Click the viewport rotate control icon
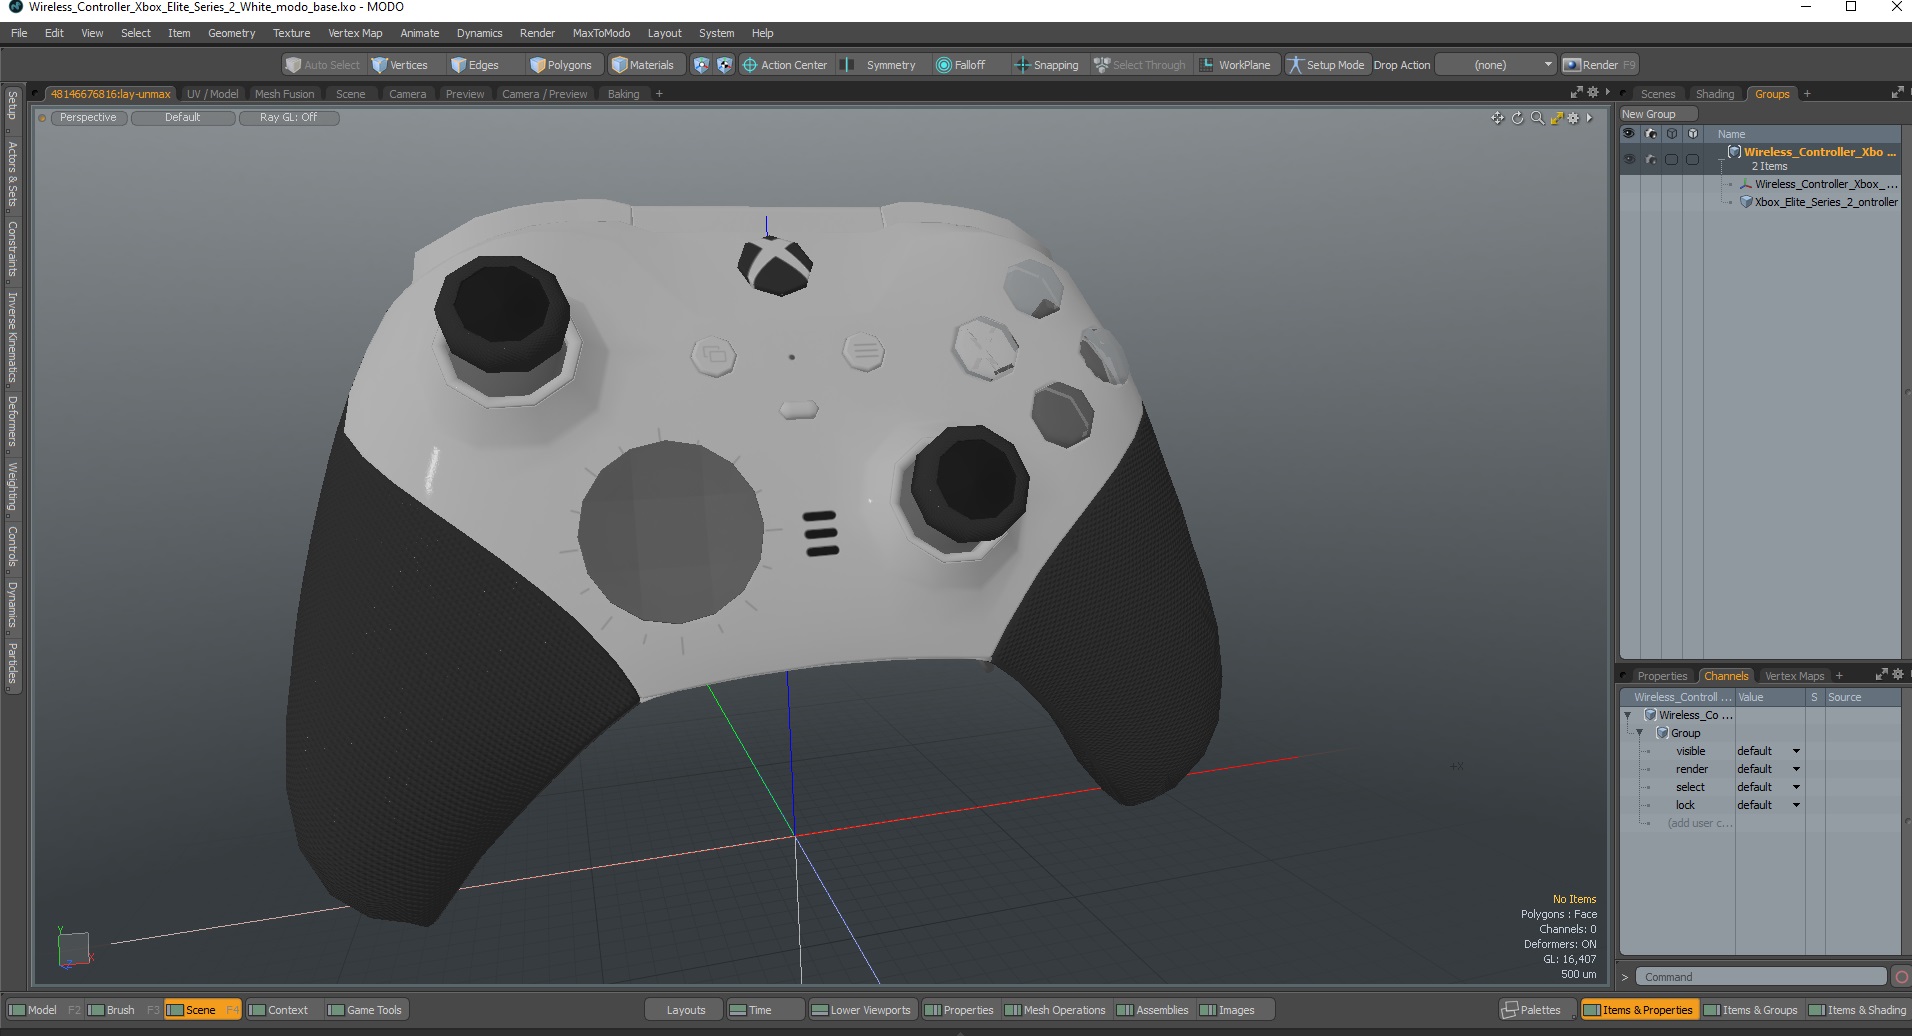The image size is (1912, 1036). 1517,118
